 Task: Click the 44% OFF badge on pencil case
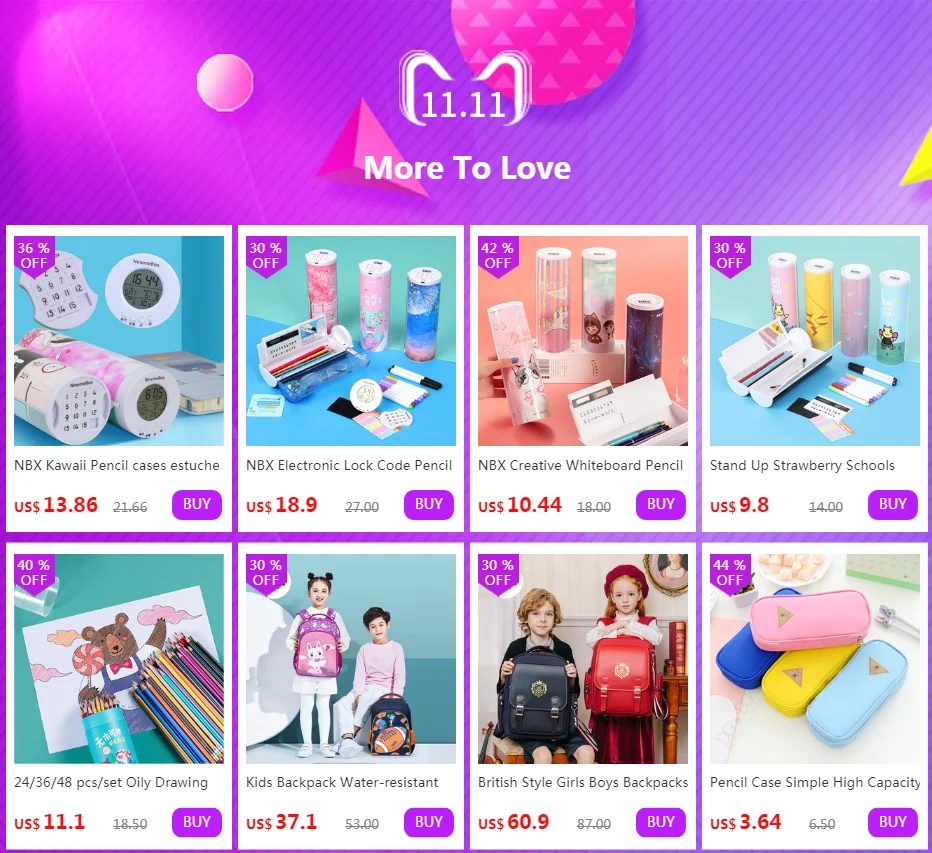[x=730, y=572]
